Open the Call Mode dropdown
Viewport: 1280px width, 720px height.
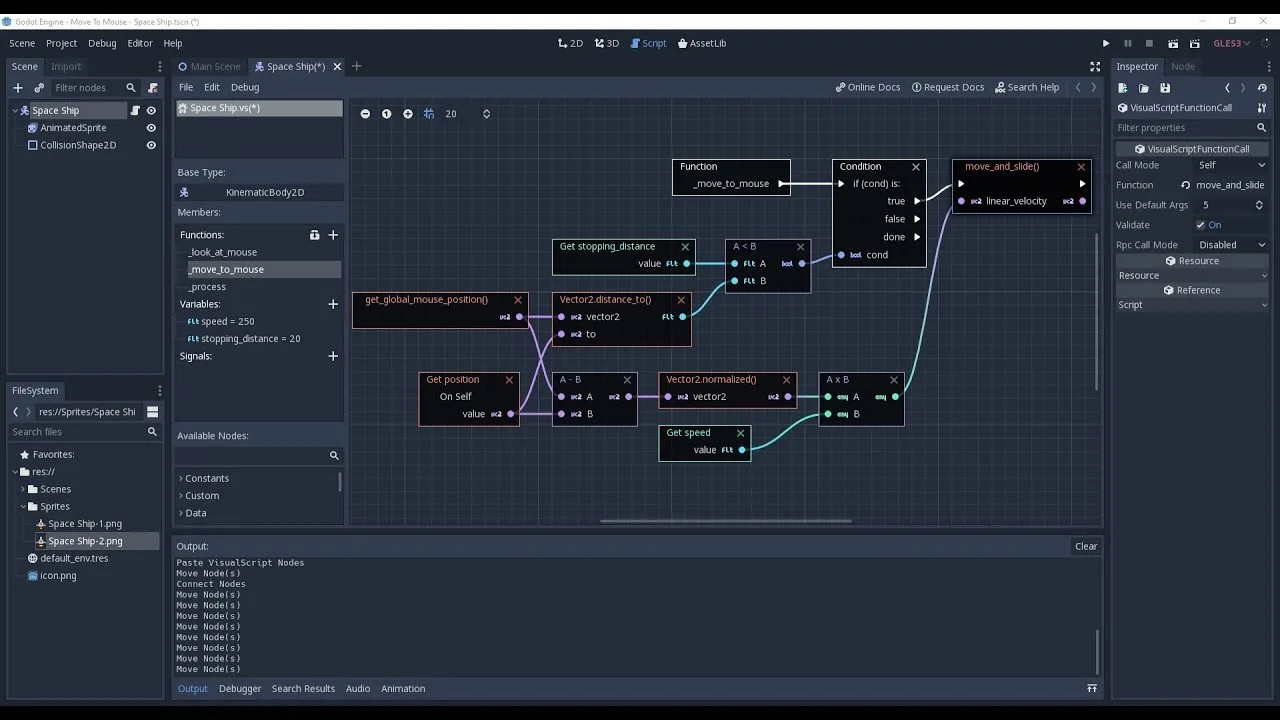click(1231, 165)
